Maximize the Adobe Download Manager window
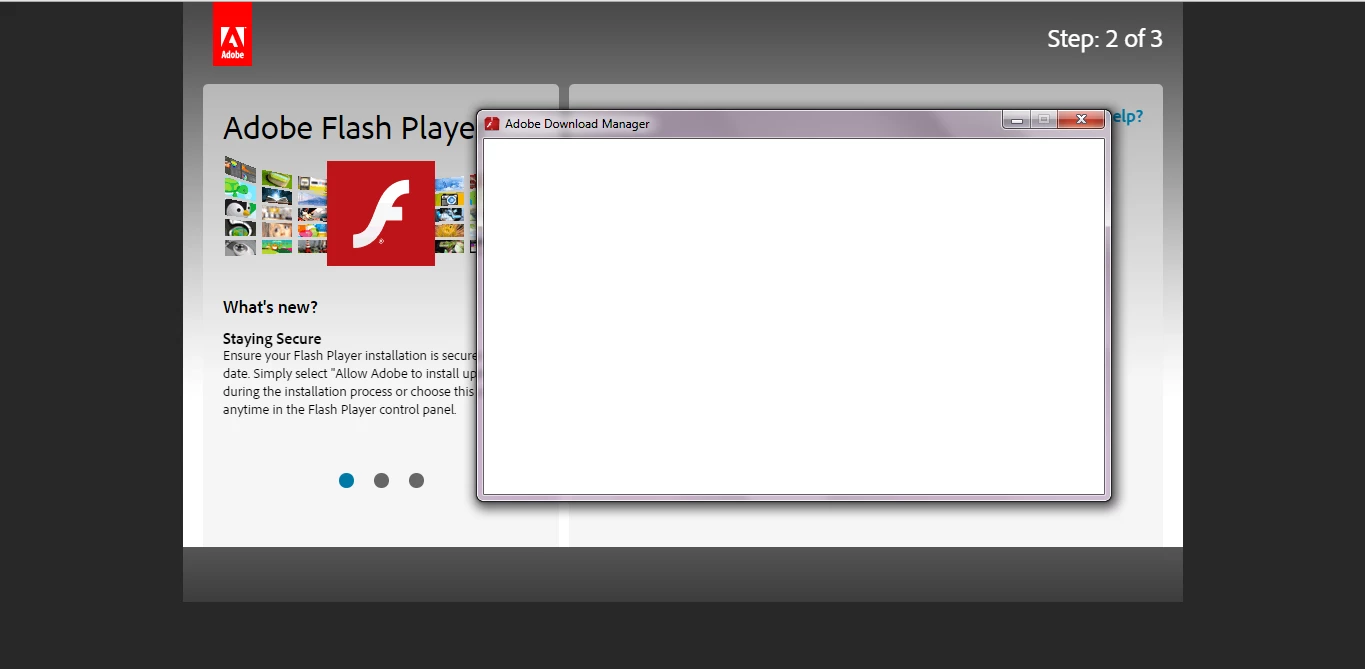 point(1044,120)
